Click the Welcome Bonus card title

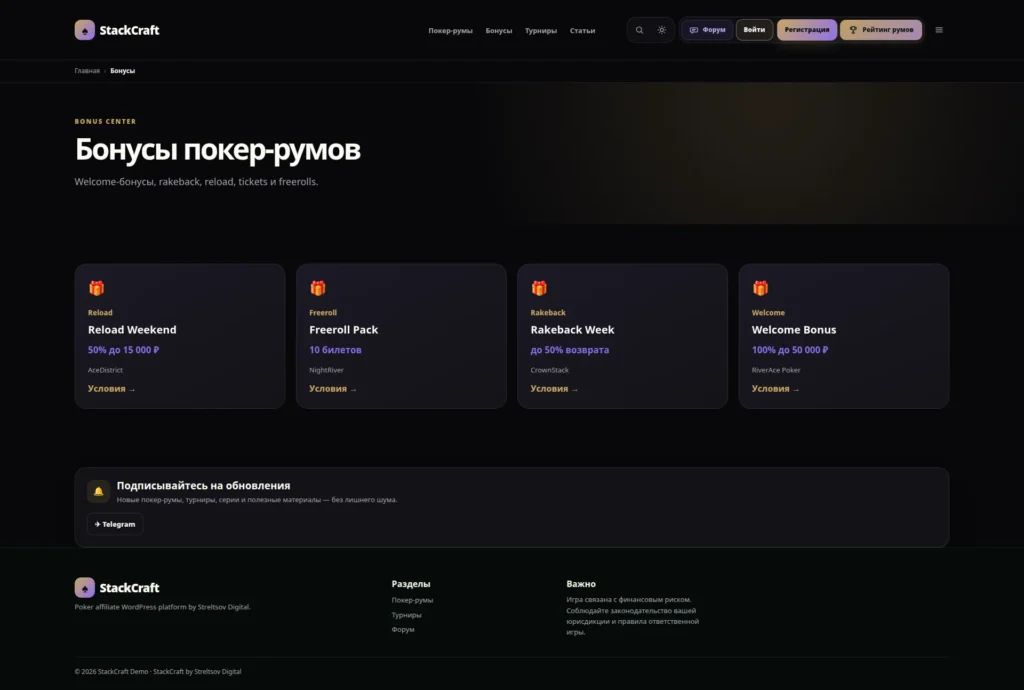coord(794,330)
